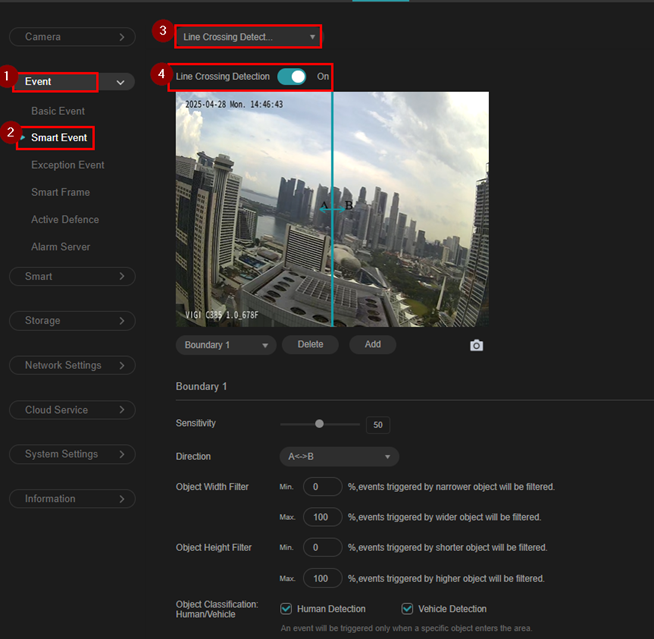Click the camera snapshot icon below preview

coord(476,345)
